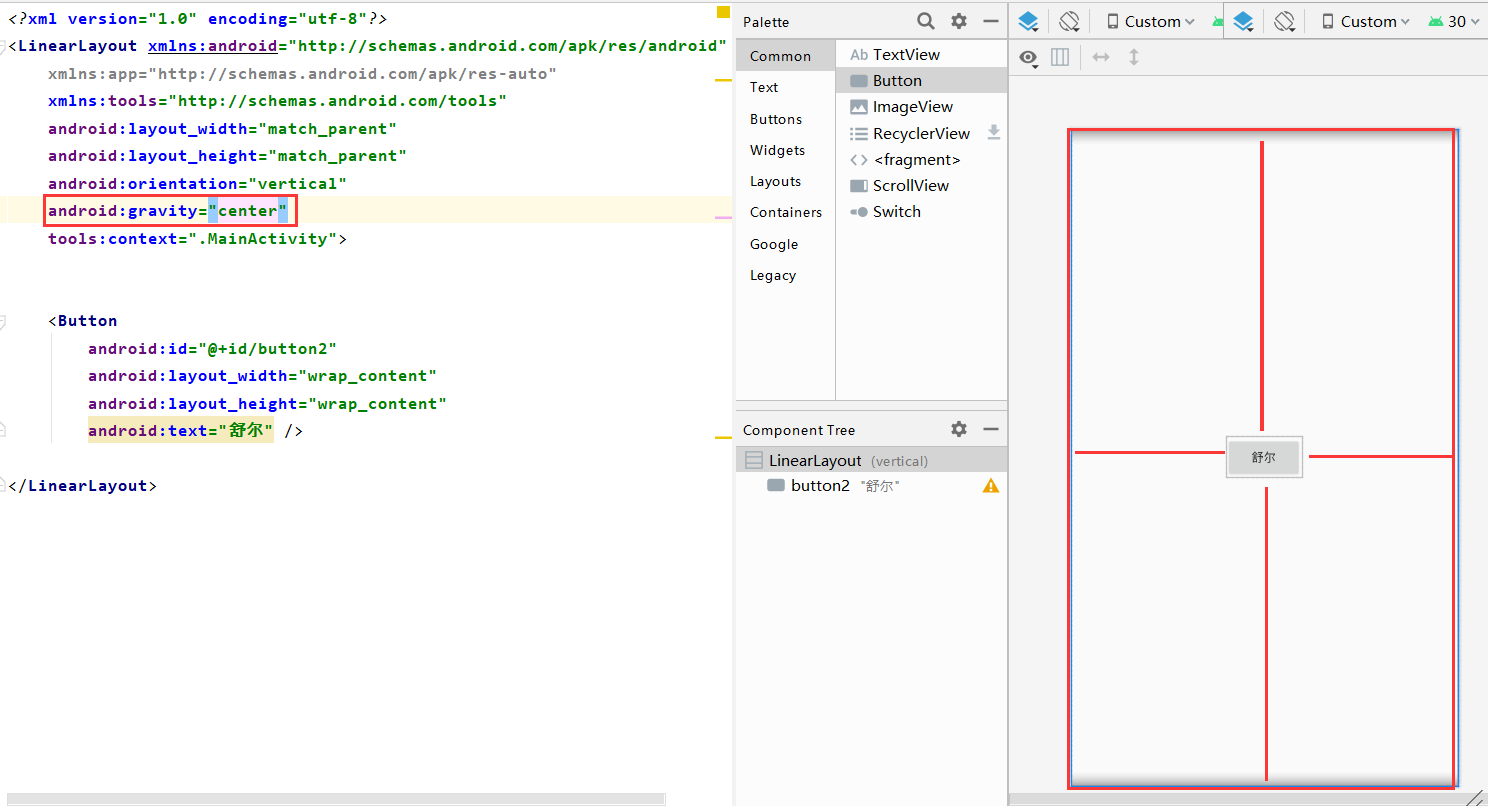Open Component Tree settings gear
Viewport: 1488px width, 806px height.
pos(959,429)
